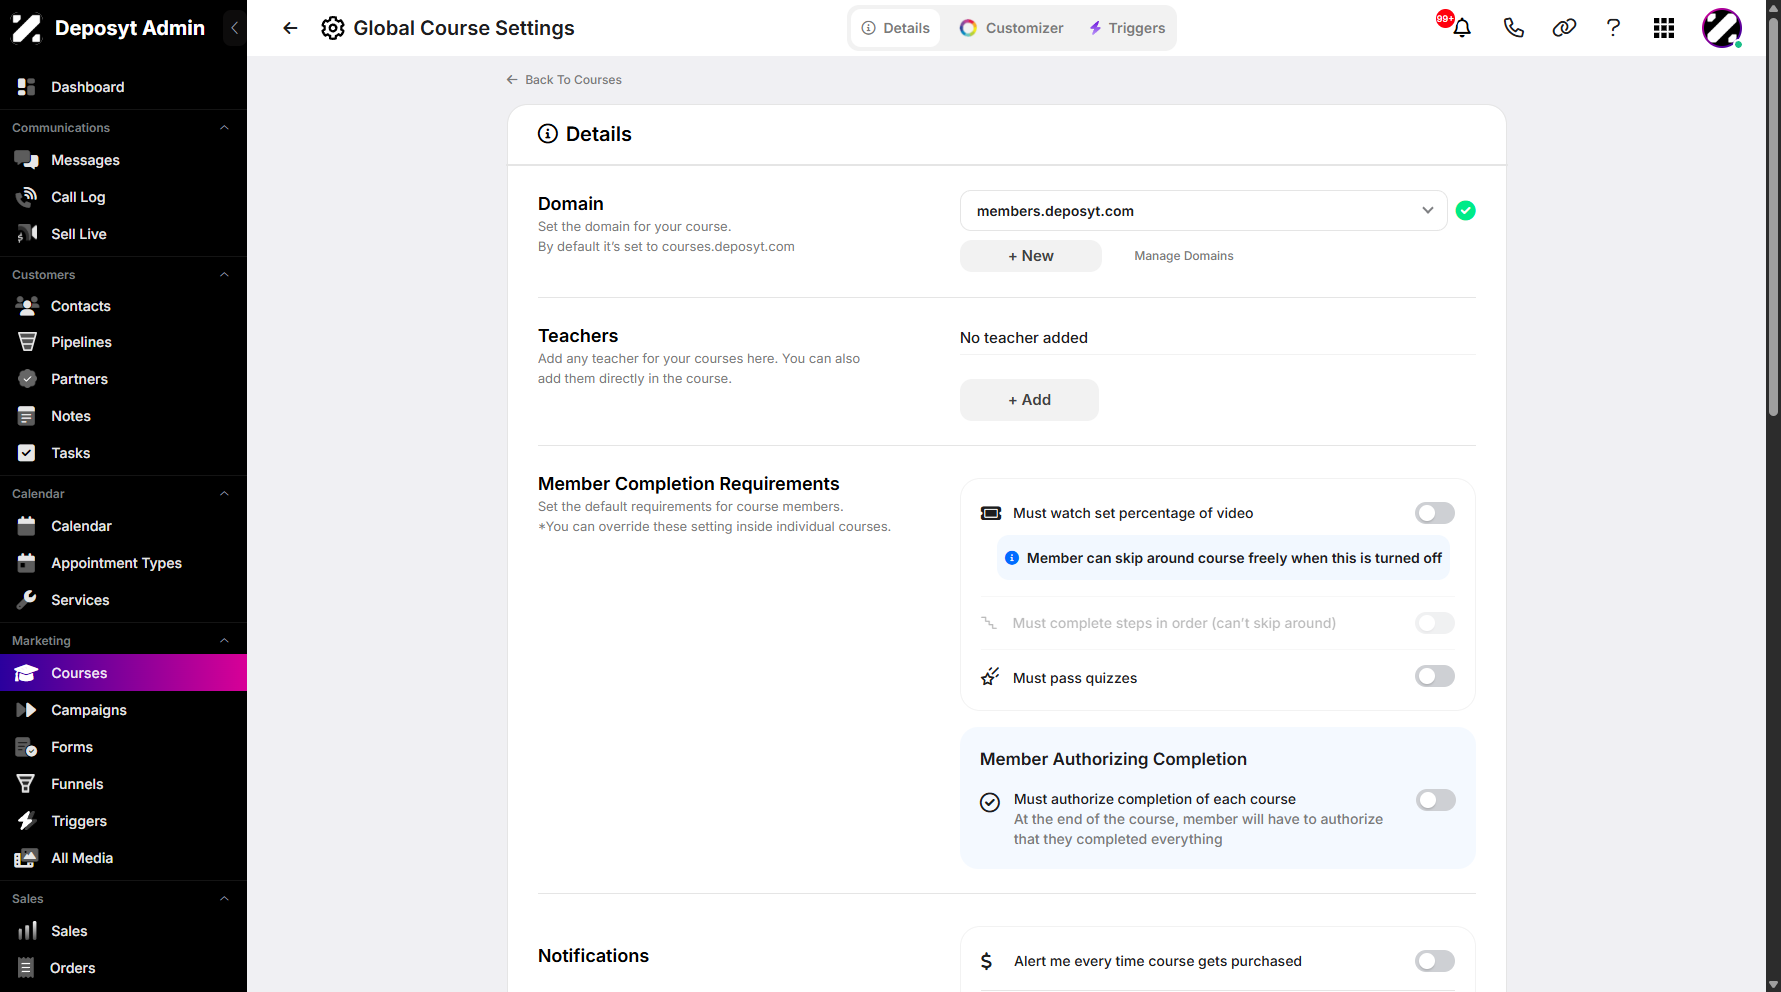
Task: Open the notifications bell icon
Action: tap(1461, 28)
